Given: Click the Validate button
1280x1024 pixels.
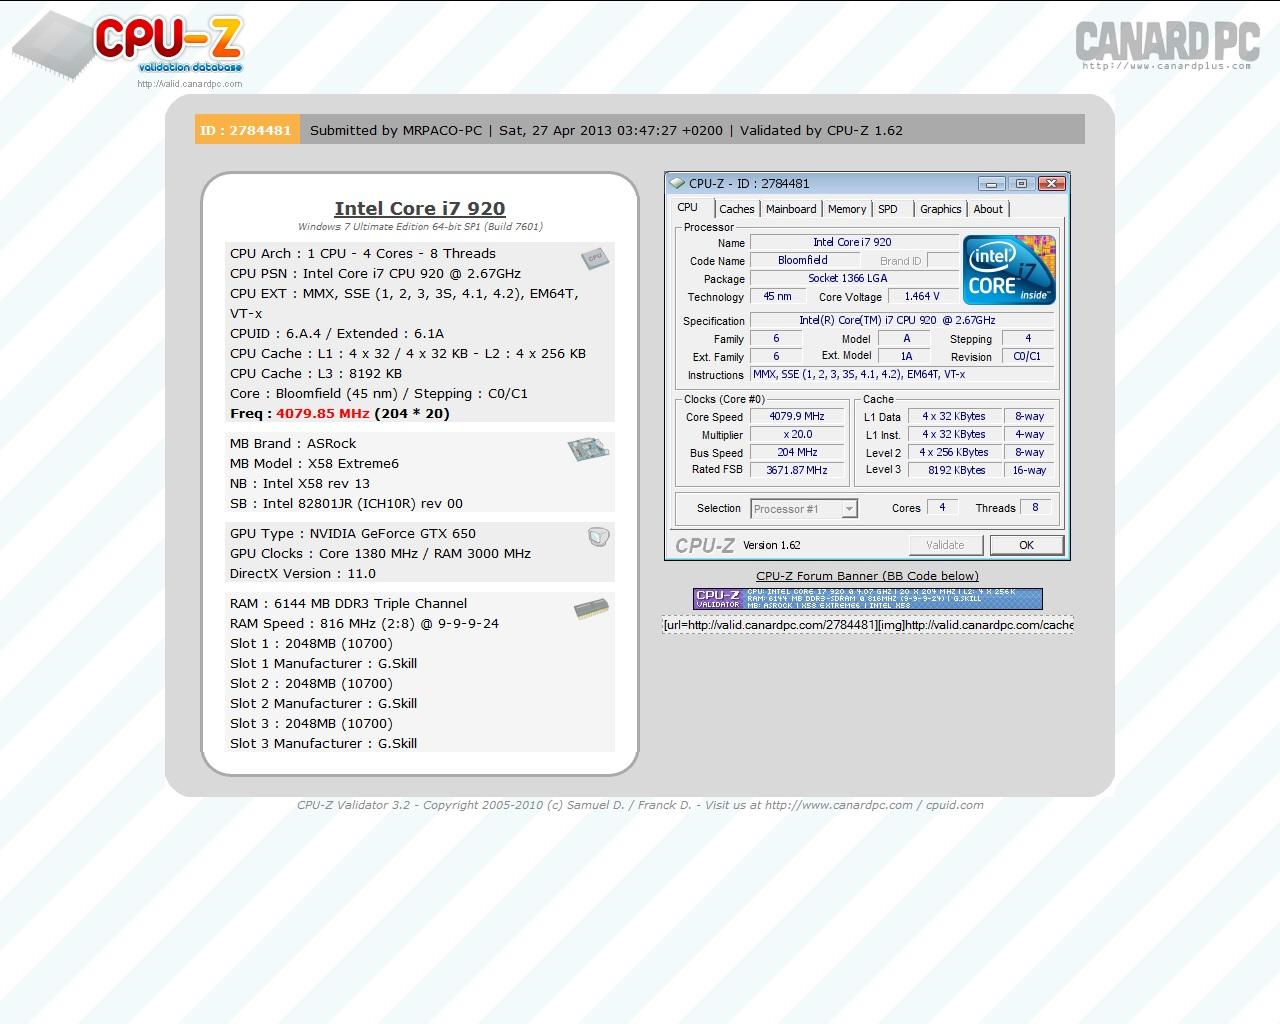Looking at the screenshot, I should point(945,545).
